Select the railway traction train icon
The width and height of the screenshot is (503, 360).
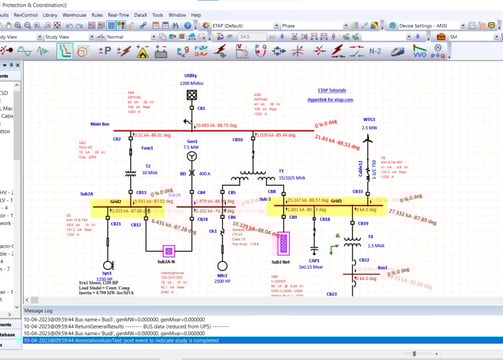[x=398, y=51]
